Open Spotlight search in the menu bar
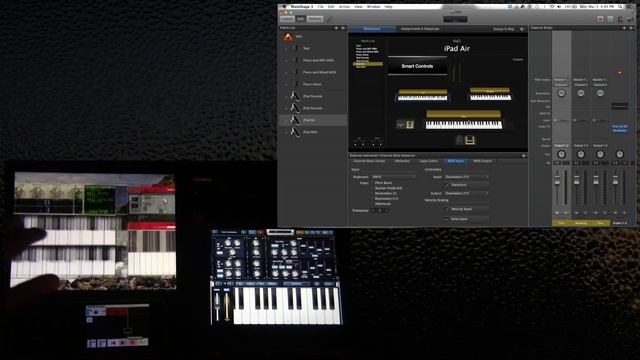This screenshot has width=640, height=360. (x=620, y=7)
